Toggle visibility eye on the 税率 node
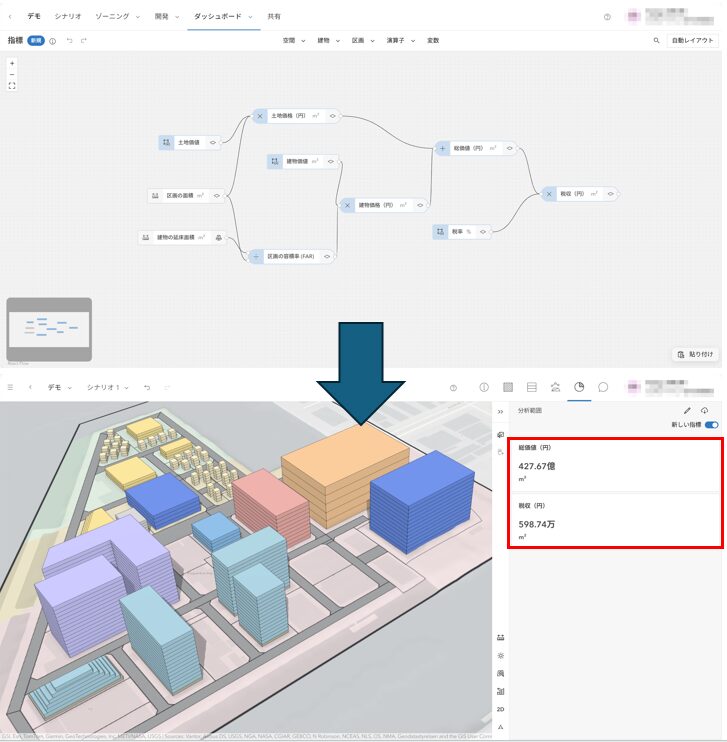Viewport: 727px width, 742px height. (x=483, y=231)
